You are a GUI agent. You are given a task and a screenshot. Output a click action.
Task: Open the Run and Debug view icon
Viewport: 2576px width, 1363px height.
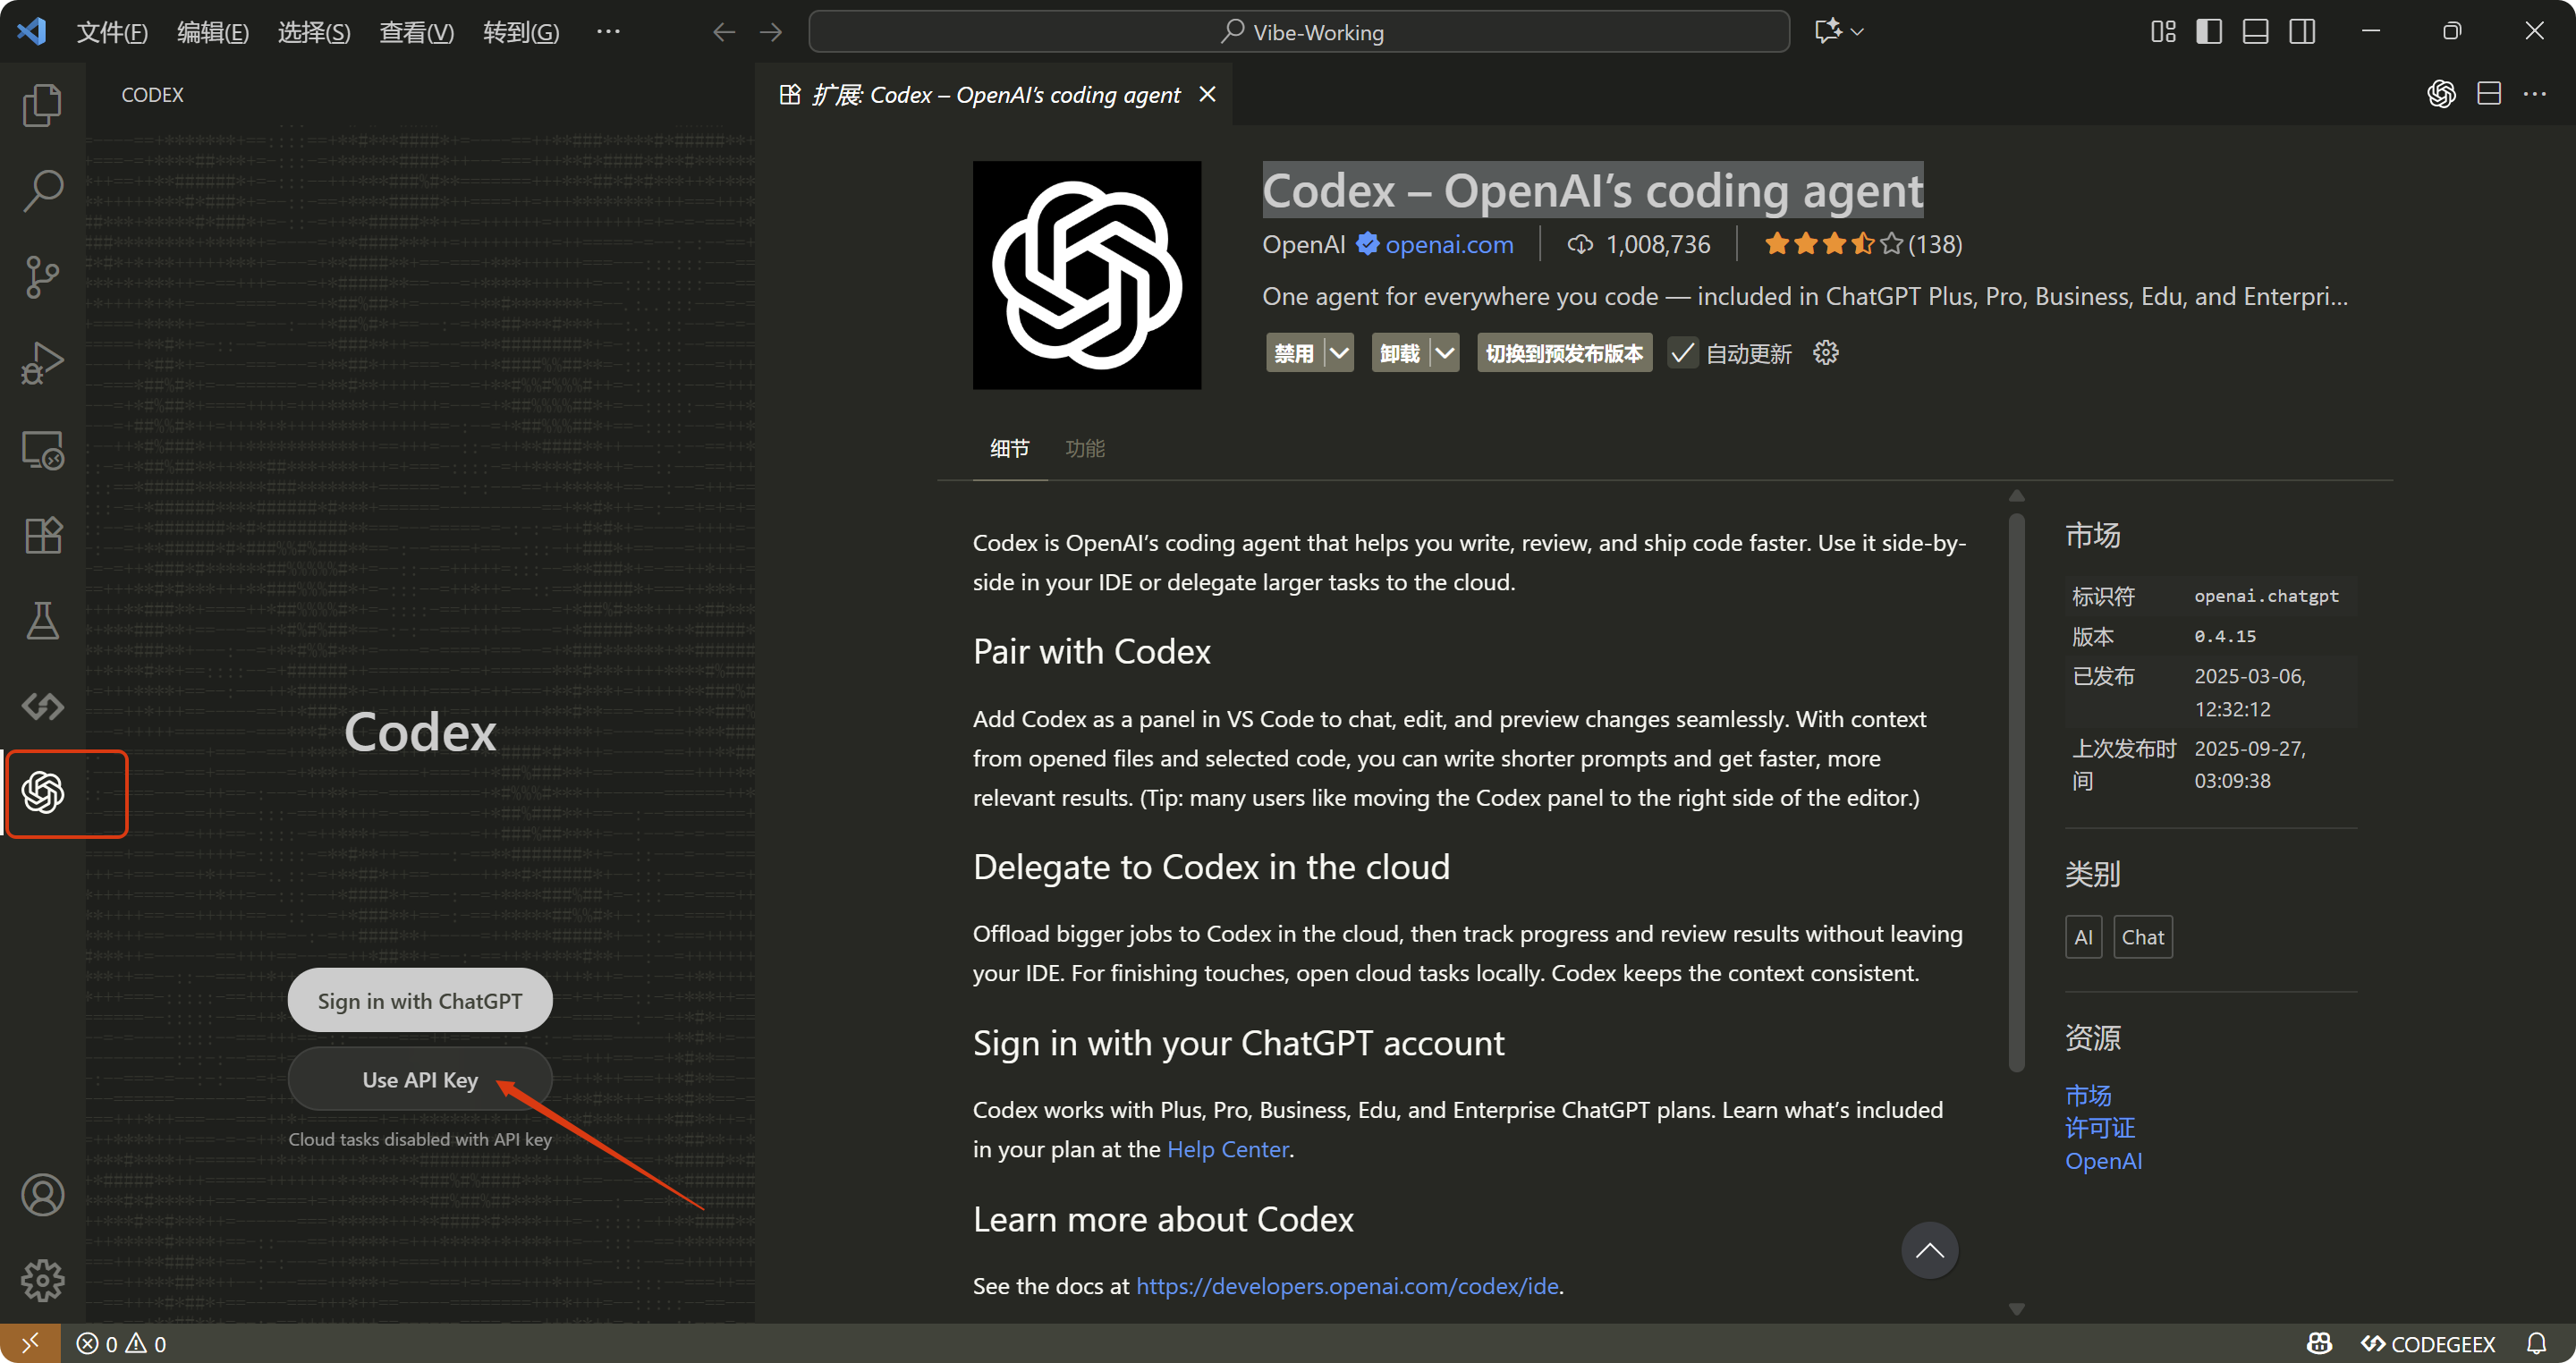pyautogui.click(x=42, y=363)
